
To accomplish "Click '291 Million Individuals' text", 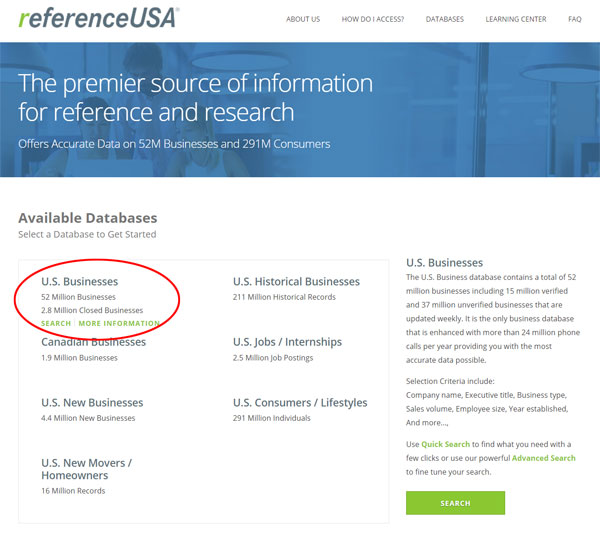I will point(271,418).
